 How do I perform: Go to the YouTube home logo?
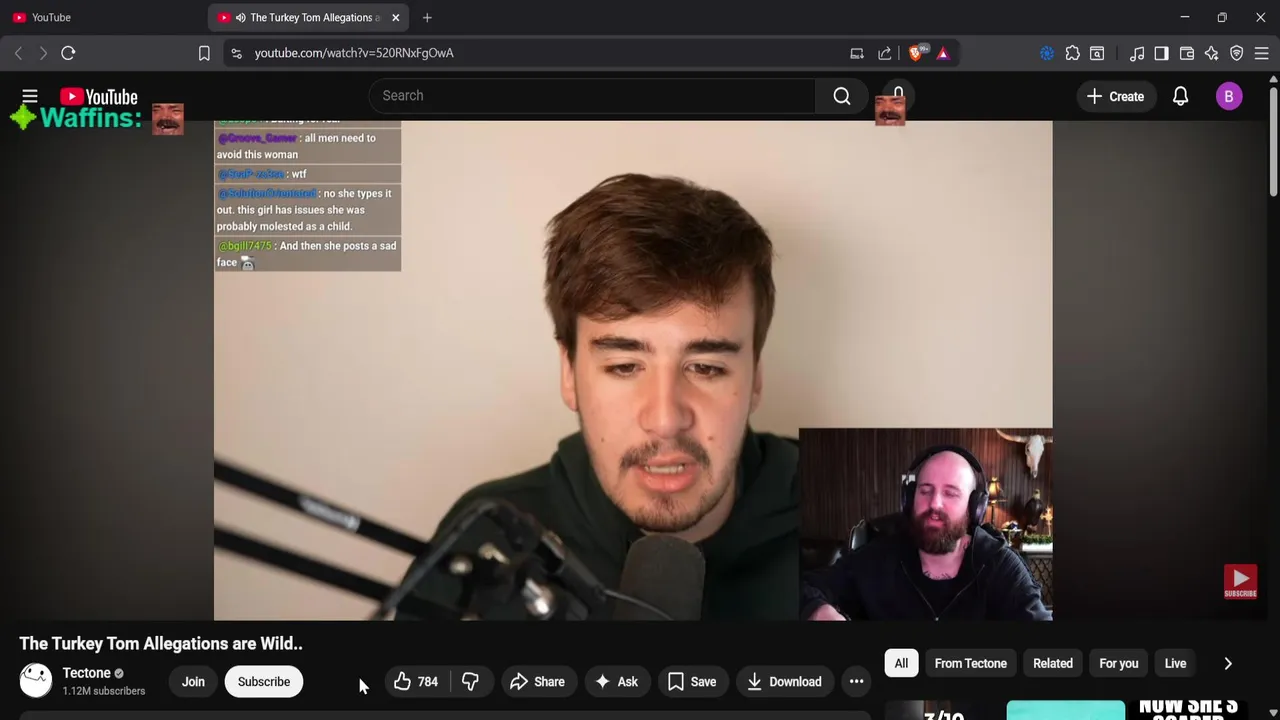coord(98,96)
